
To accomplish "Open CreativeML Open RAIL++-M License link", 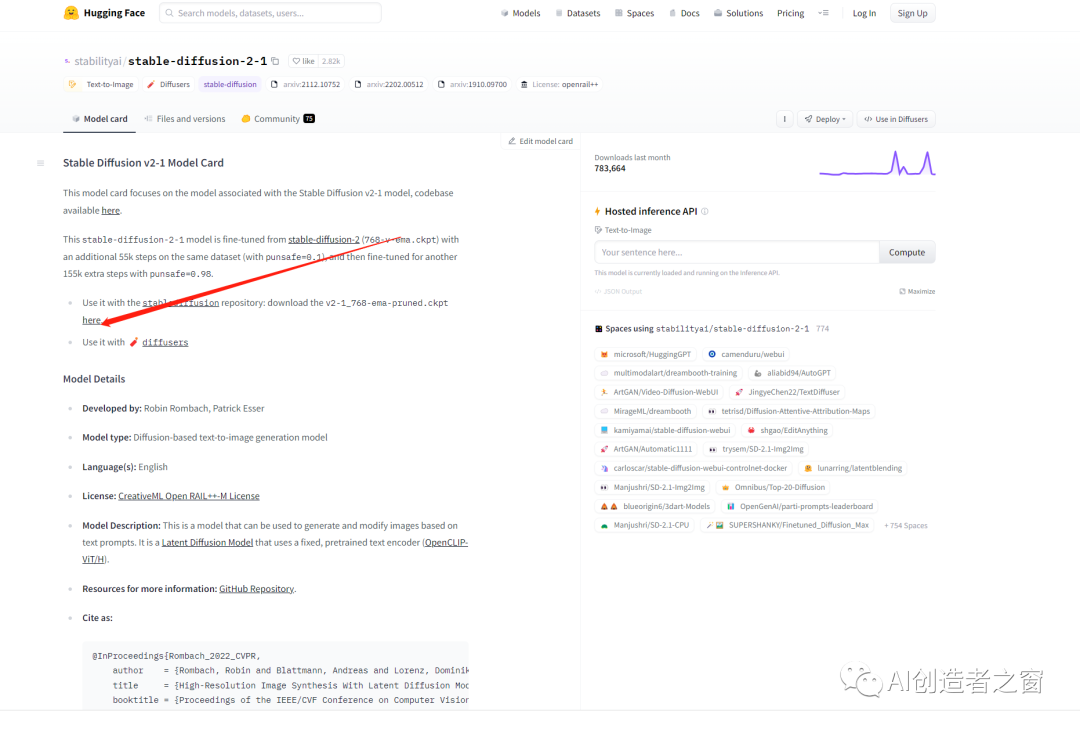I will pos(189,496).
